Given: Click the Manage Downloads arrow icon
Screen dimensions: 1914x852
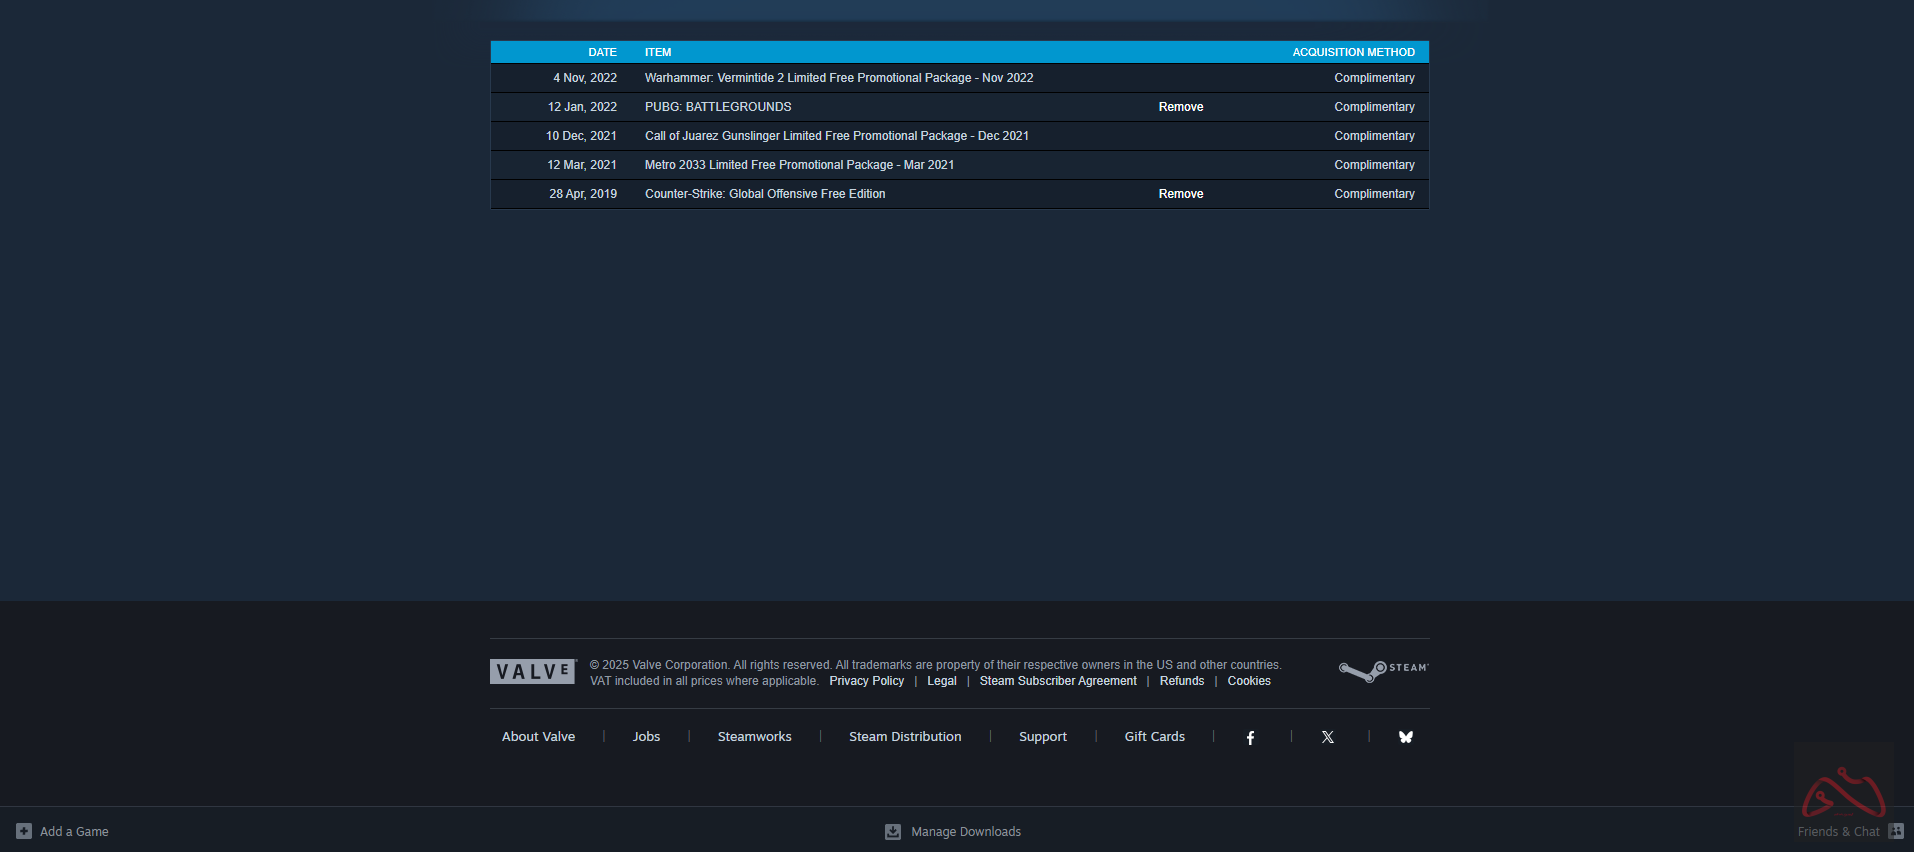Looking at the screenshot, I should (x=893, y=832).
